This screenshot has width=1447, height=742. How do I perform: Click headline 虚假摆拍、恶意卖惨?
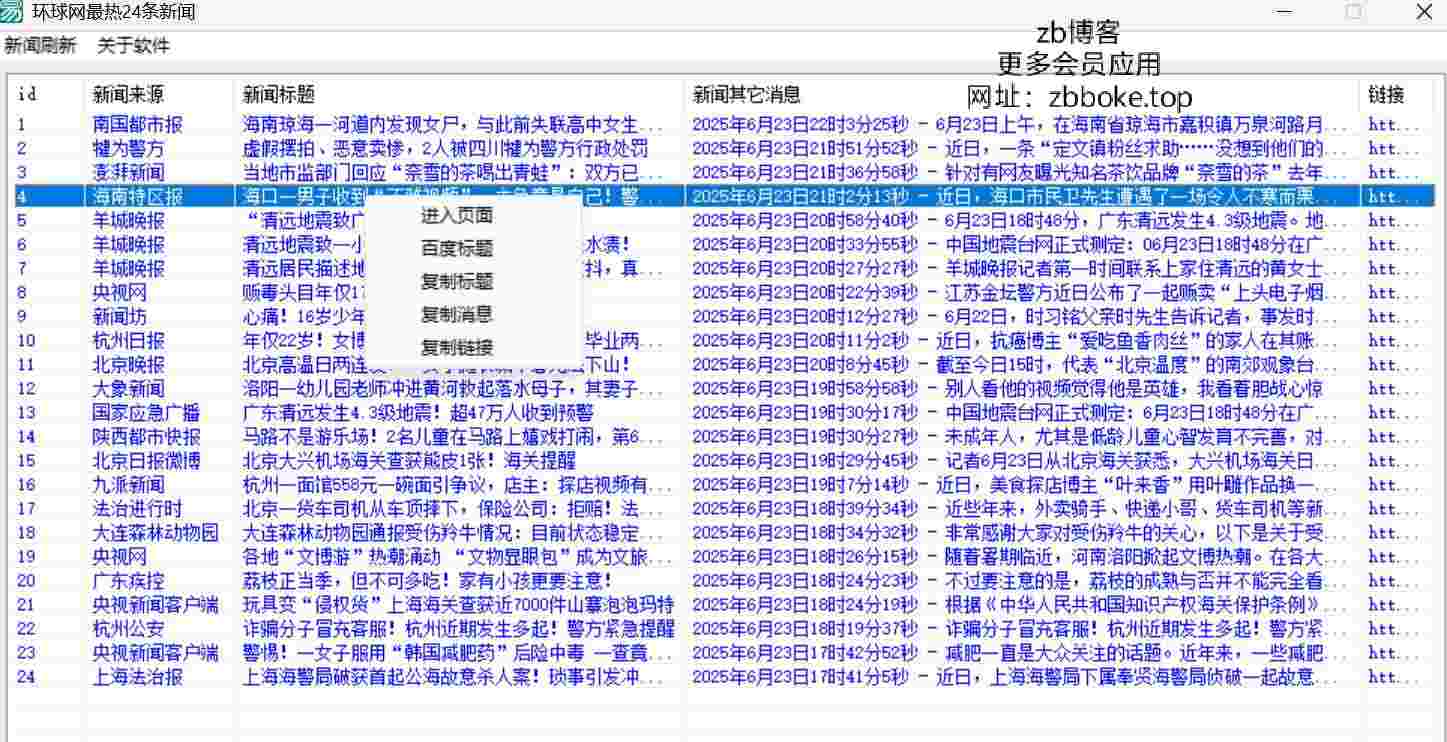coord(446,149)
